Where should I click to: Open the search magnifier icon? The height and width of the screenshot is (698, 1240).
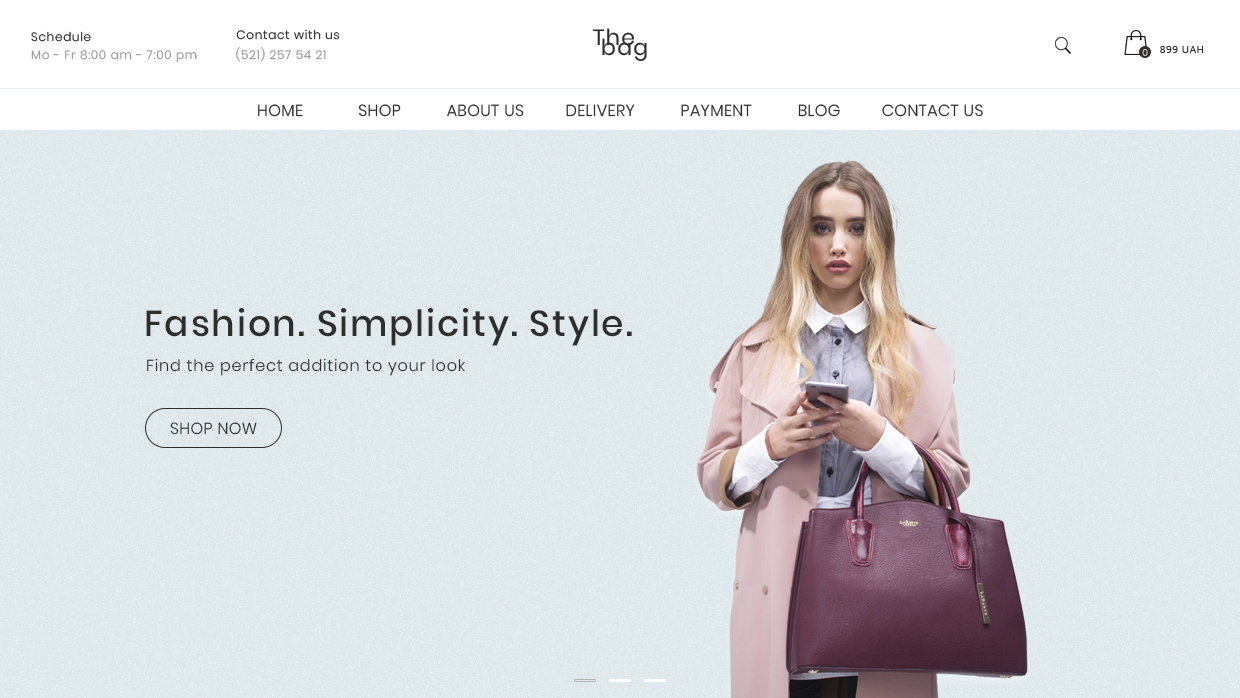(x=1063, y=45)
